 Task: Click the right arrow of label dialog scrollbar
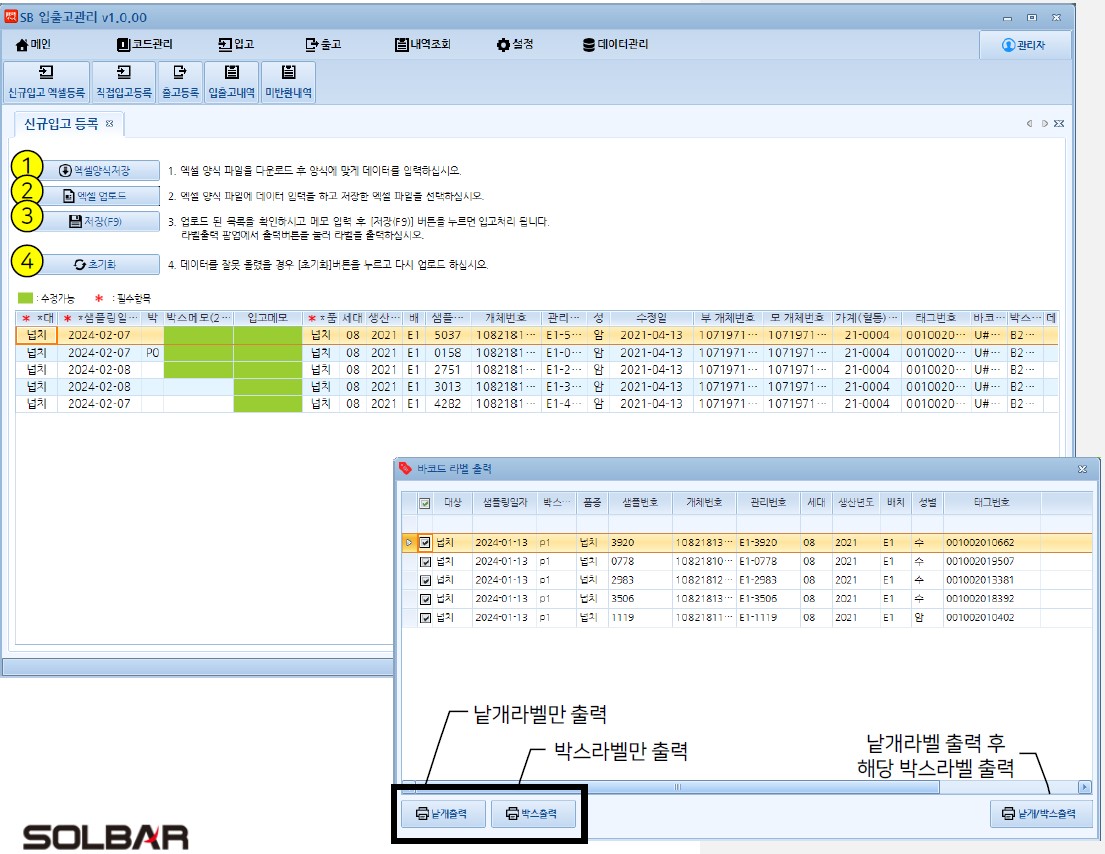coord(1083,787)
